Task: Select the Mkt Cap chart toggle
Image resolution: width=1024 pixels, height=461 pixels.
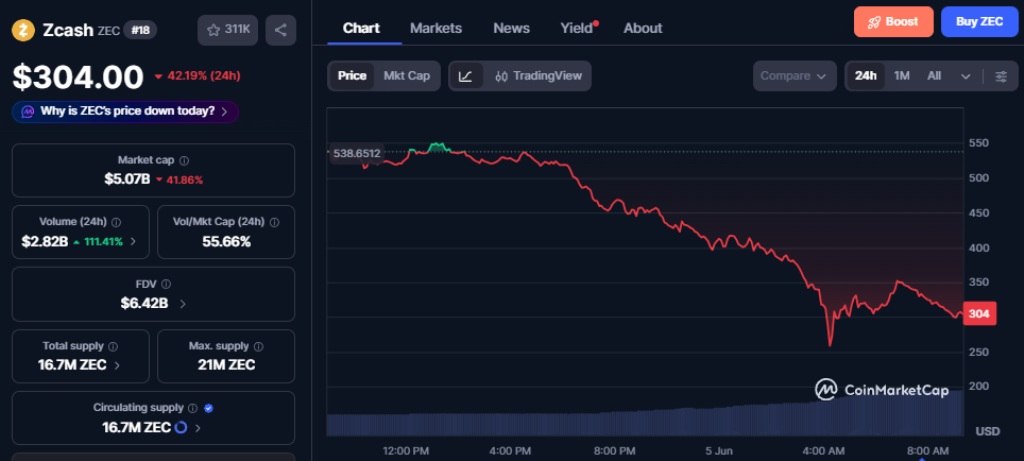Action: coord(406,76)
